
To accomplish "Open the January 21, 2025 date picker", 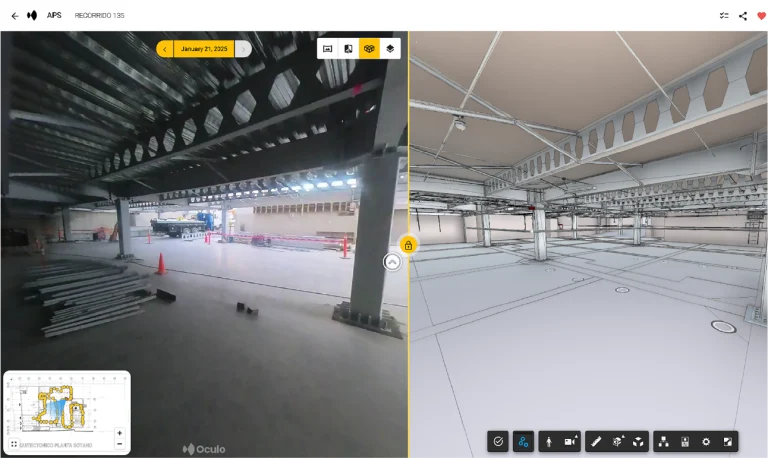I will 204,49.
